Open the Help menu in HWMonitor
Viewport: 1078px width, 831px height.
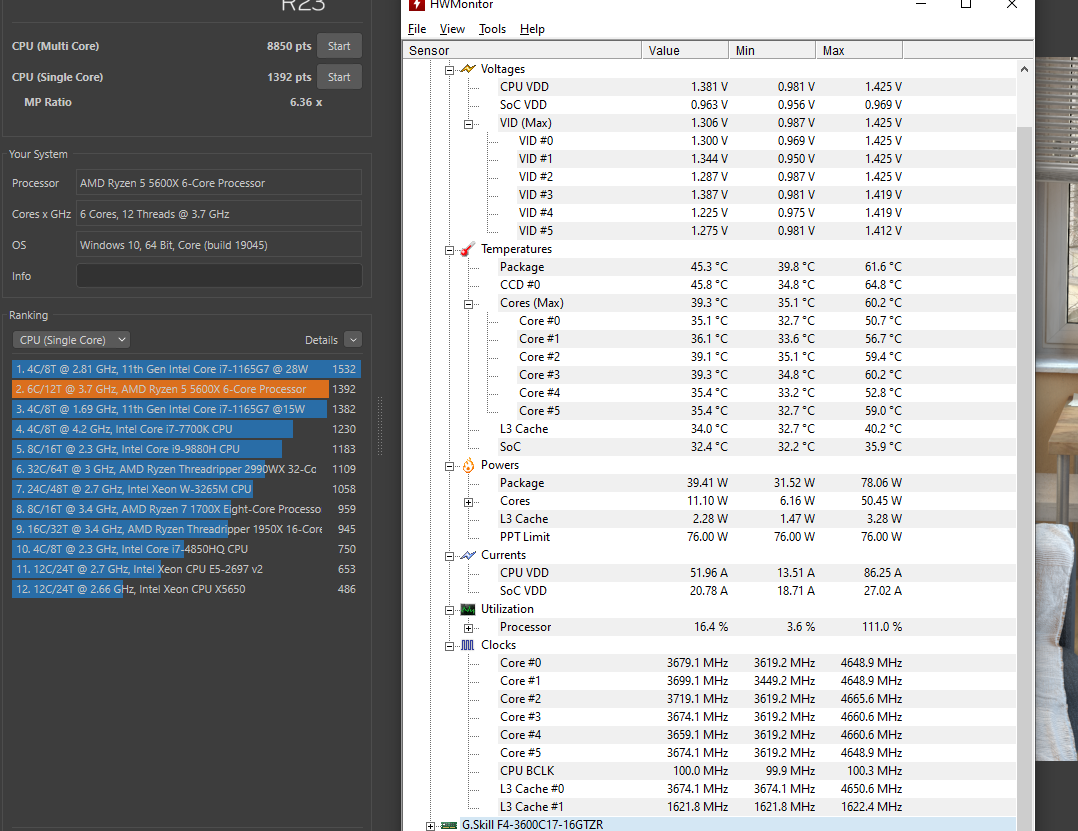532,29
